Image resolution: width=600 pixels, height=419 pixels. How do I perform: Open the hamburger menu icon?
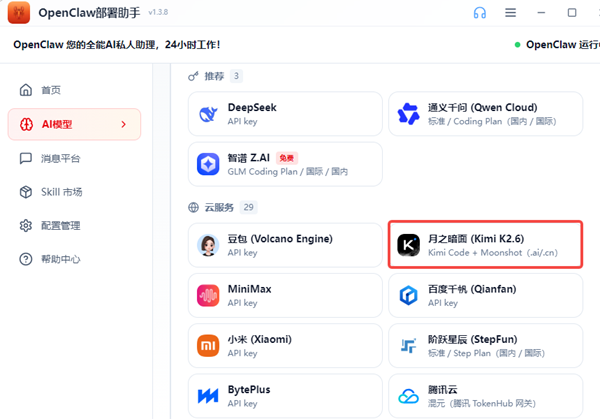point(510,13)
